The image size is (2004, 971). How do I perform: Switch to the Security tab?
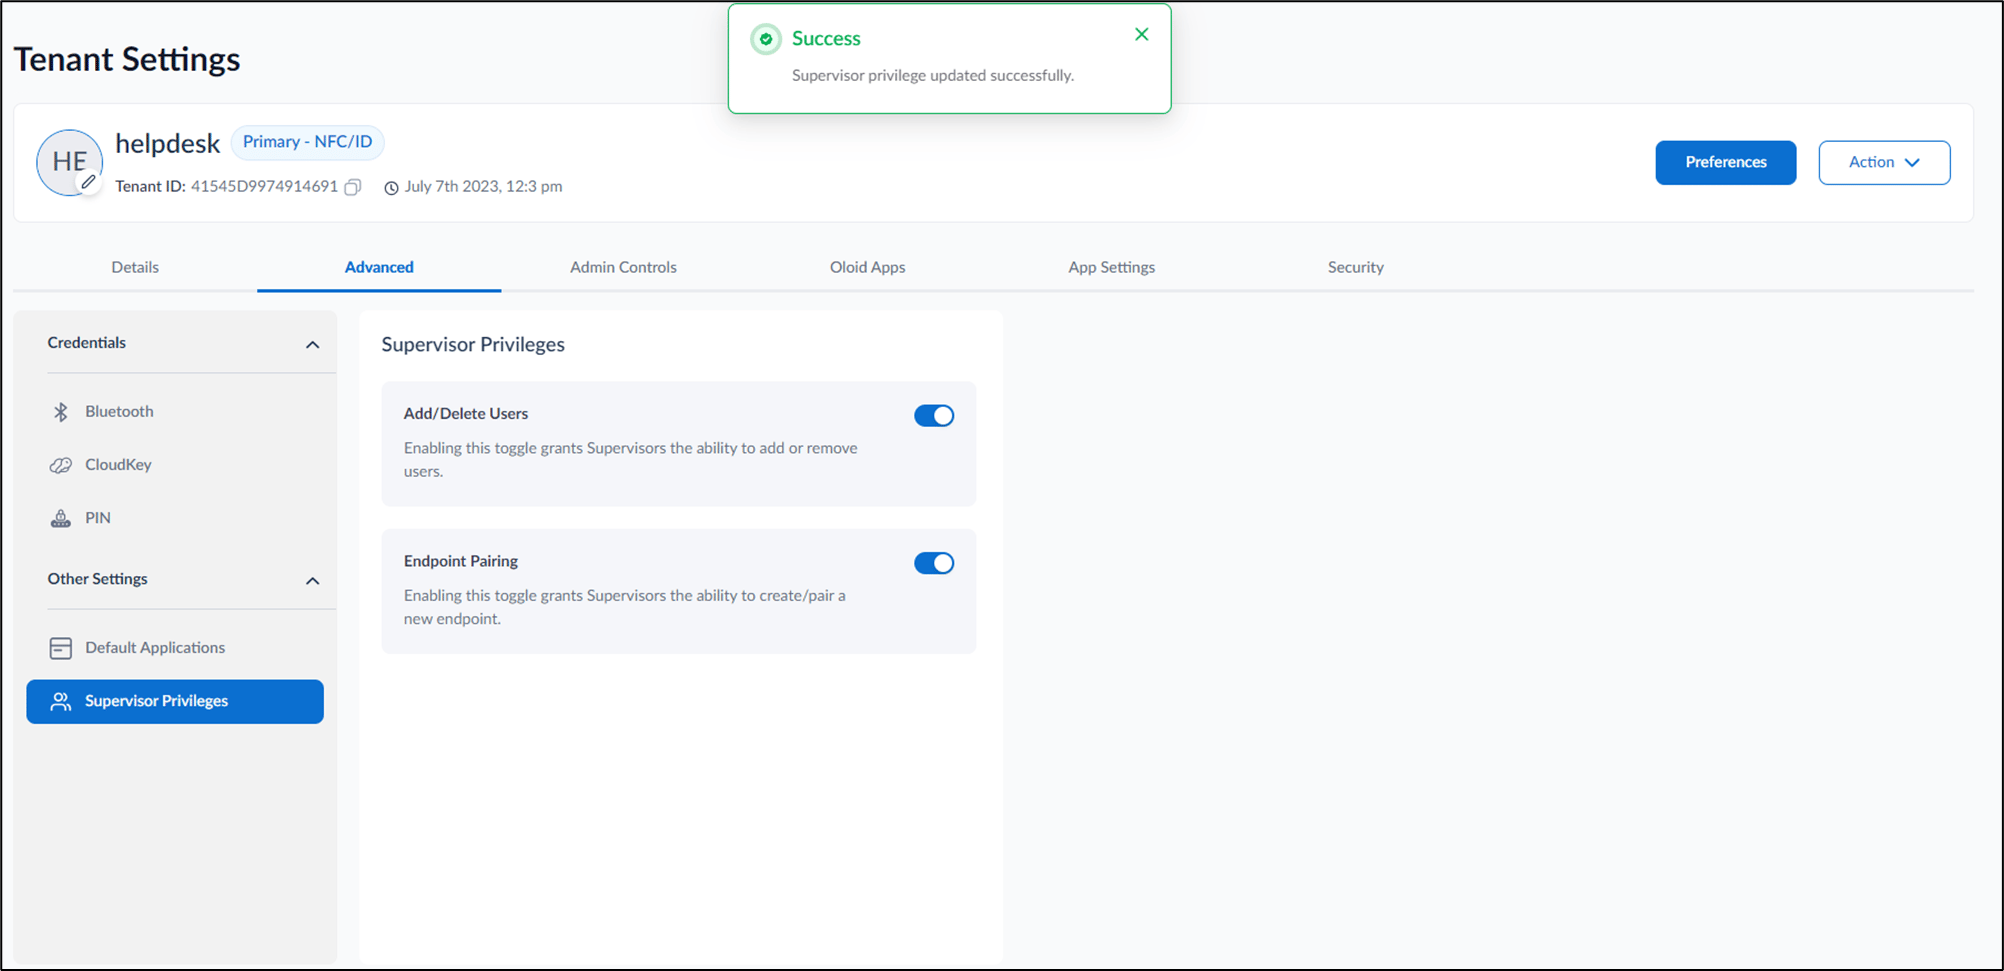(1355, 267)
